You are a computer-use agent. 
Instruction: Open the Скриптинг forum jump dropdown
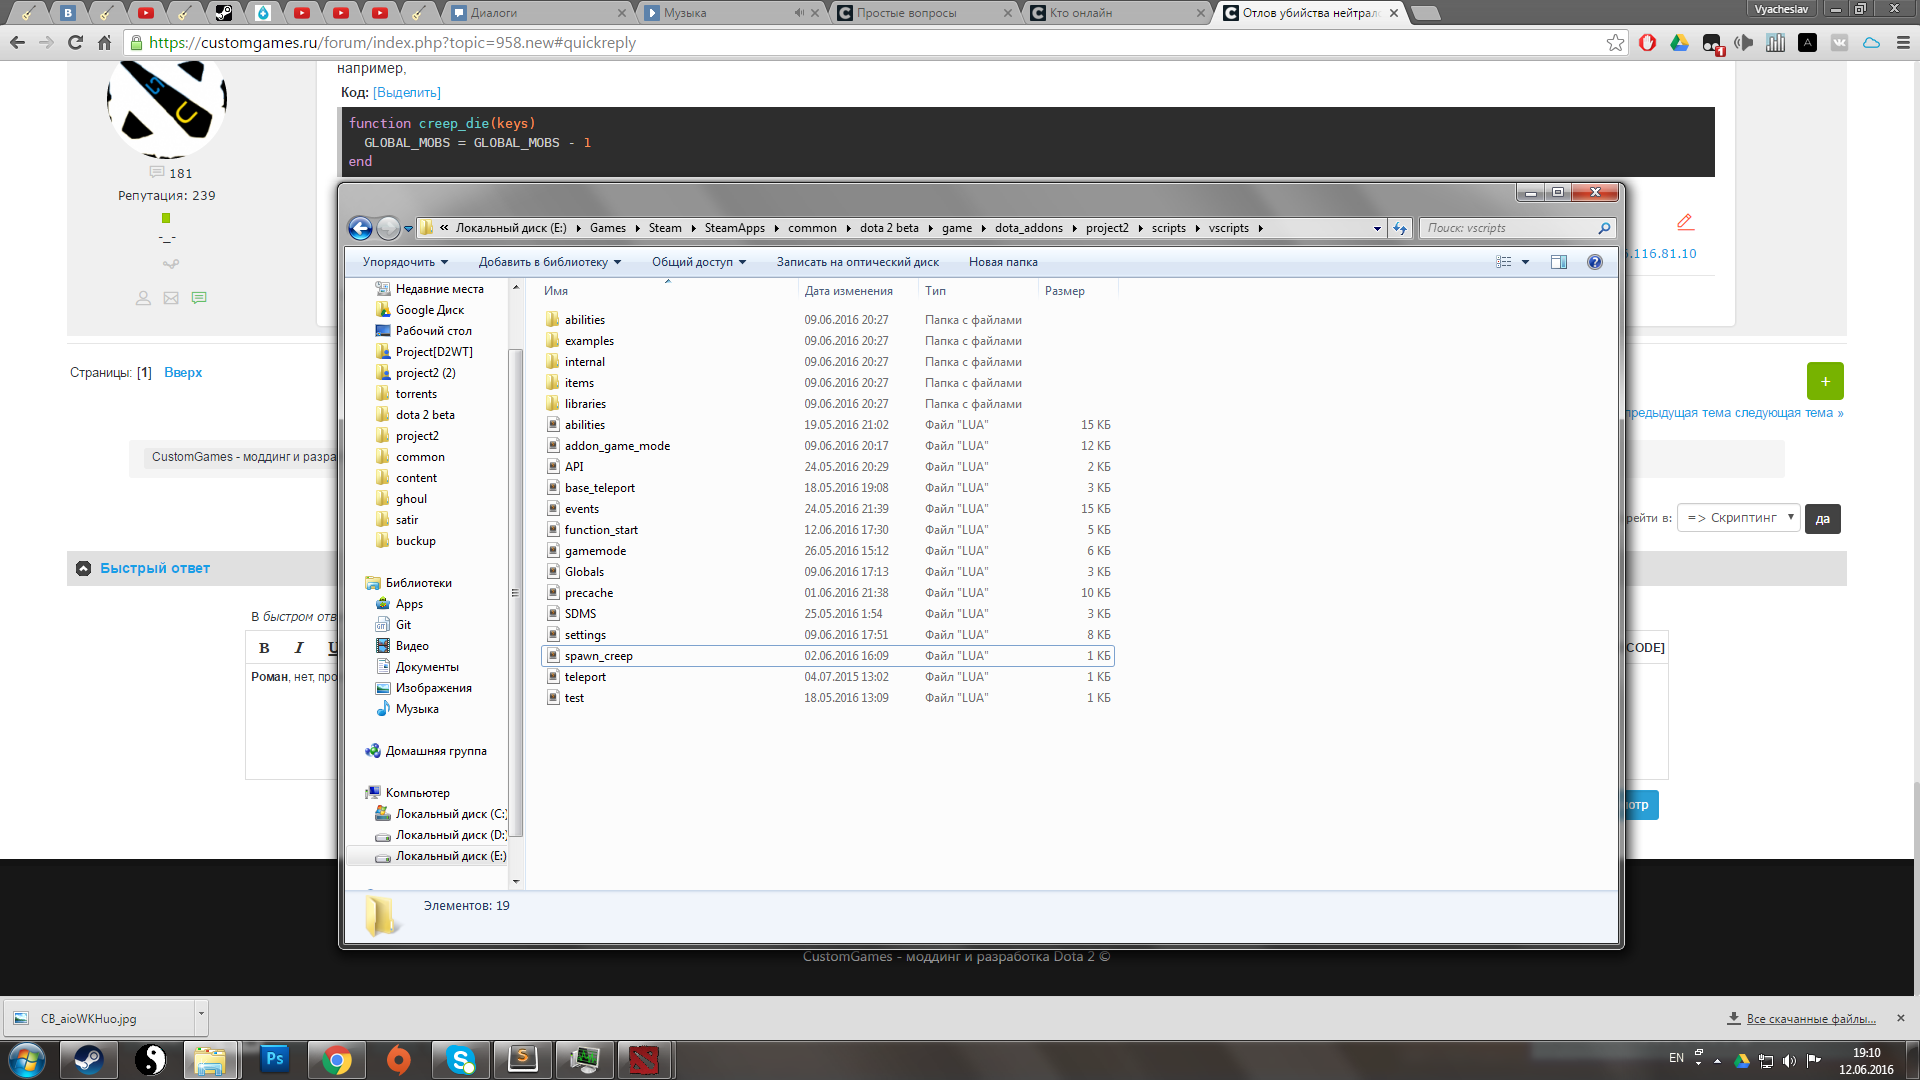1740,517
